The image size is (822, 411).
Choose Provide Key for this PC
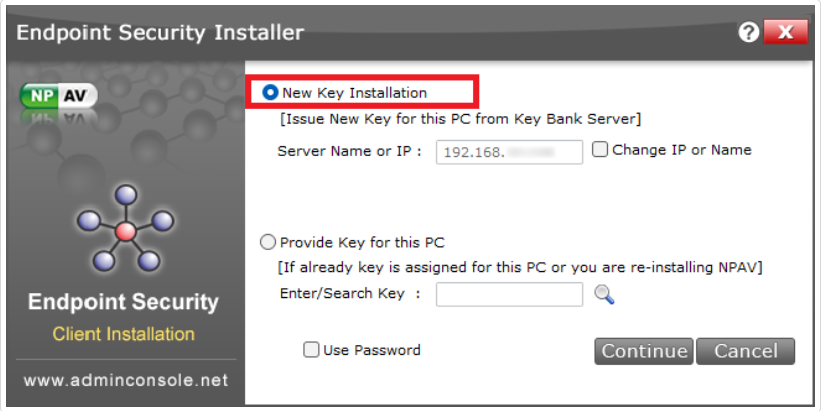(267, 242)
